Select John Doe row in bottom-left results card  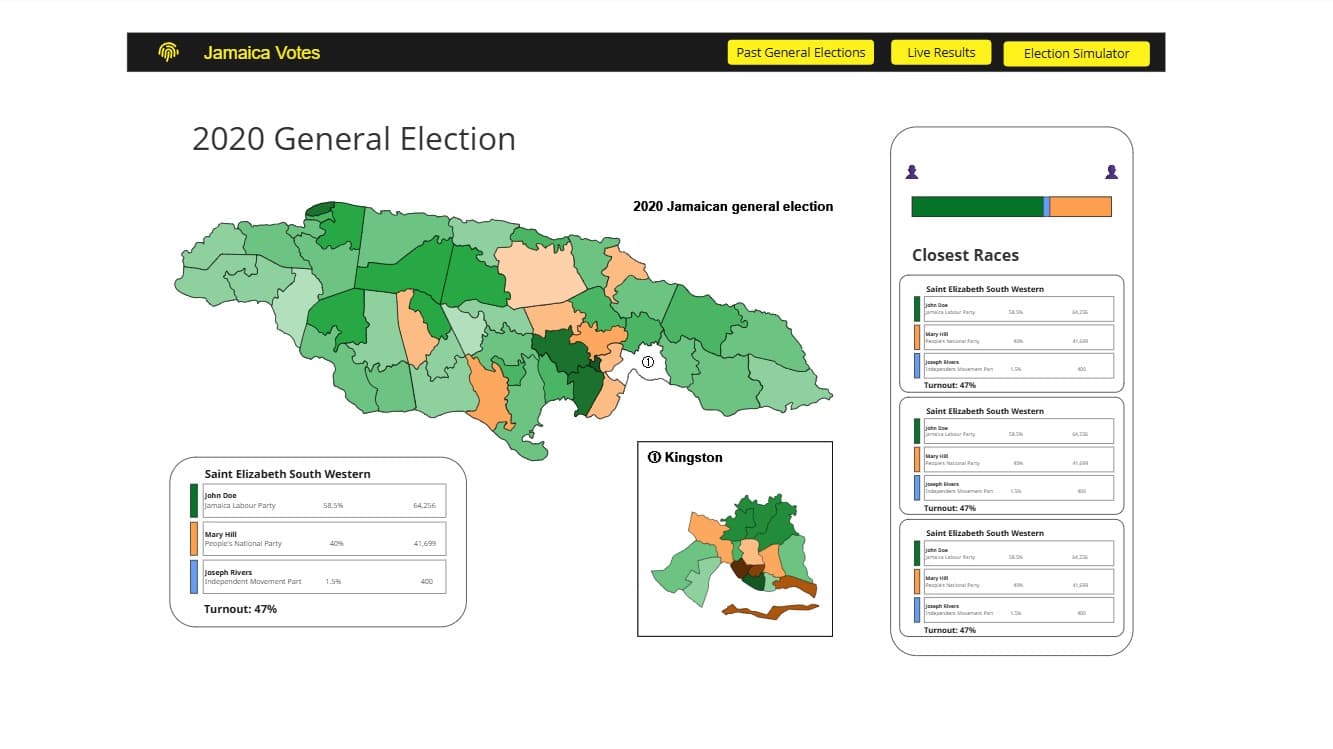[324, 500]
